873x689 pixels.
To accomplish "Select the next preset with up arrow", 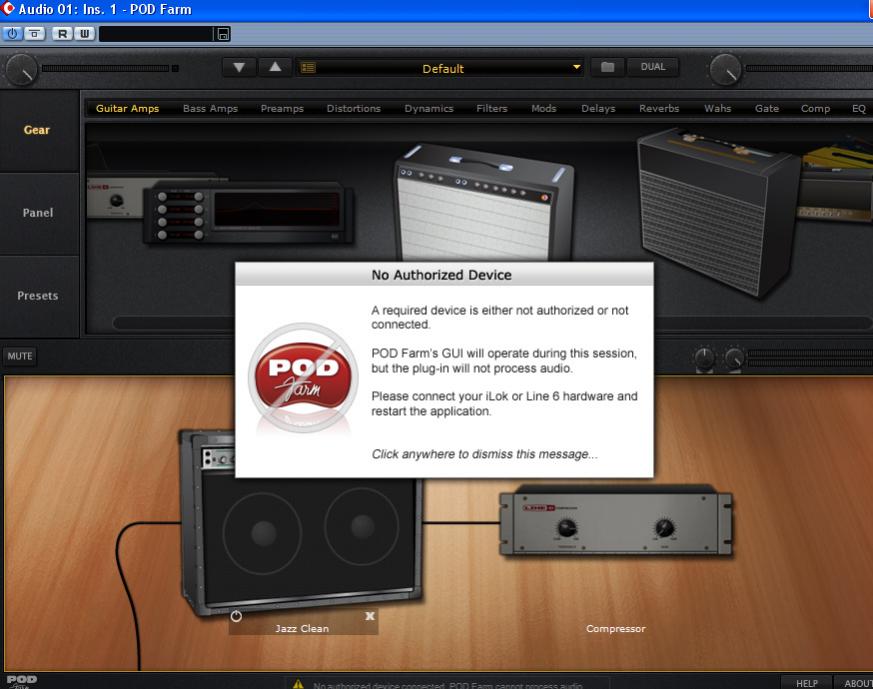I will point(275,67).
